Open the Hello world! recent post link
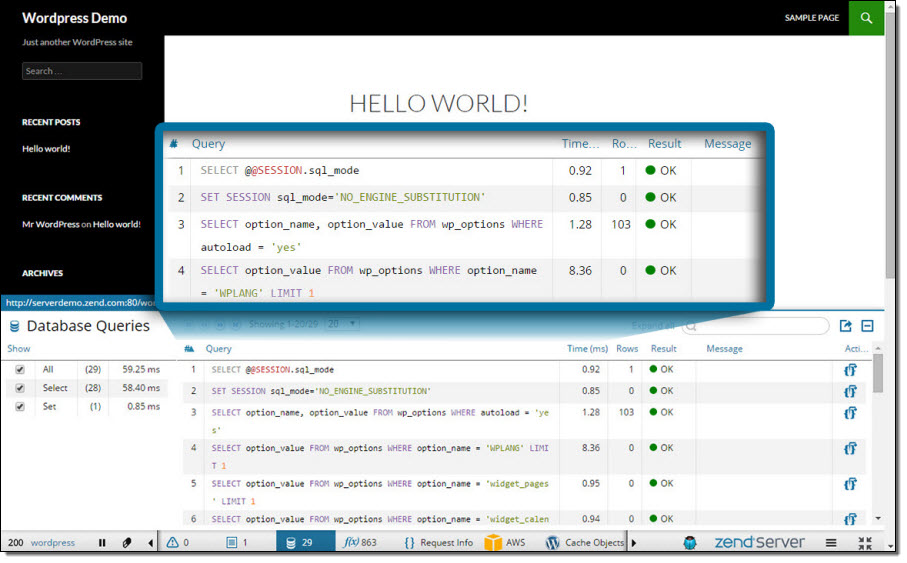This screenshot has height=563, width=907. [x=46, y=149]
